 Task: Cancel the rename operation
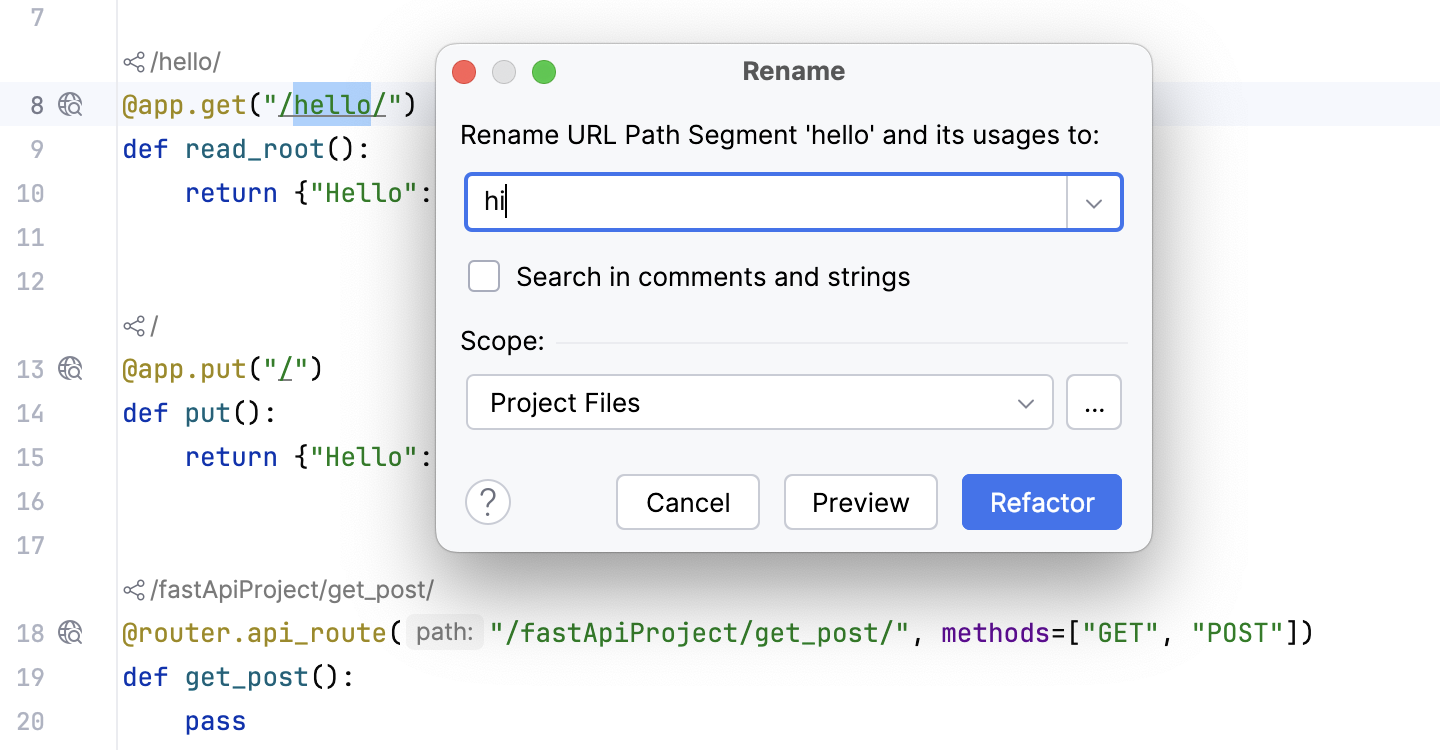[x=687, y=502]
